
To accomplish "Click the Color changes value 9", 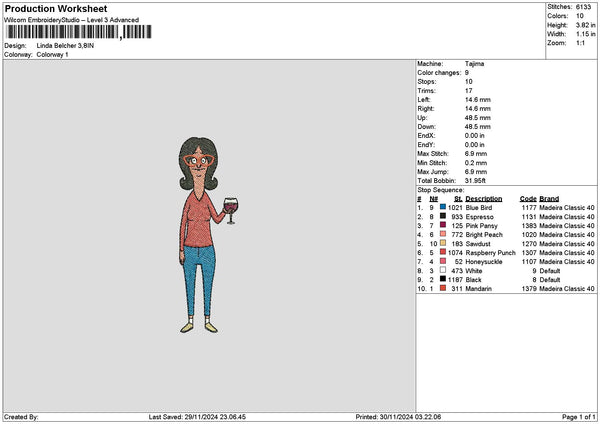I will 467,73.
